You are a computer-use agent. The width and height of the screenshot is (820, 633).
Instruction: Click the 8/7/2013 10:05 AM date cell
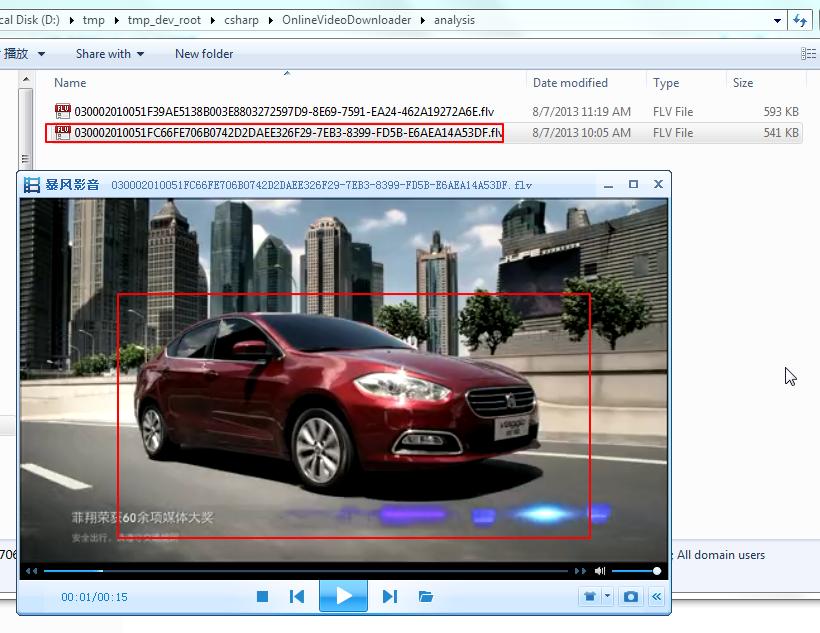tap(582, 133)
